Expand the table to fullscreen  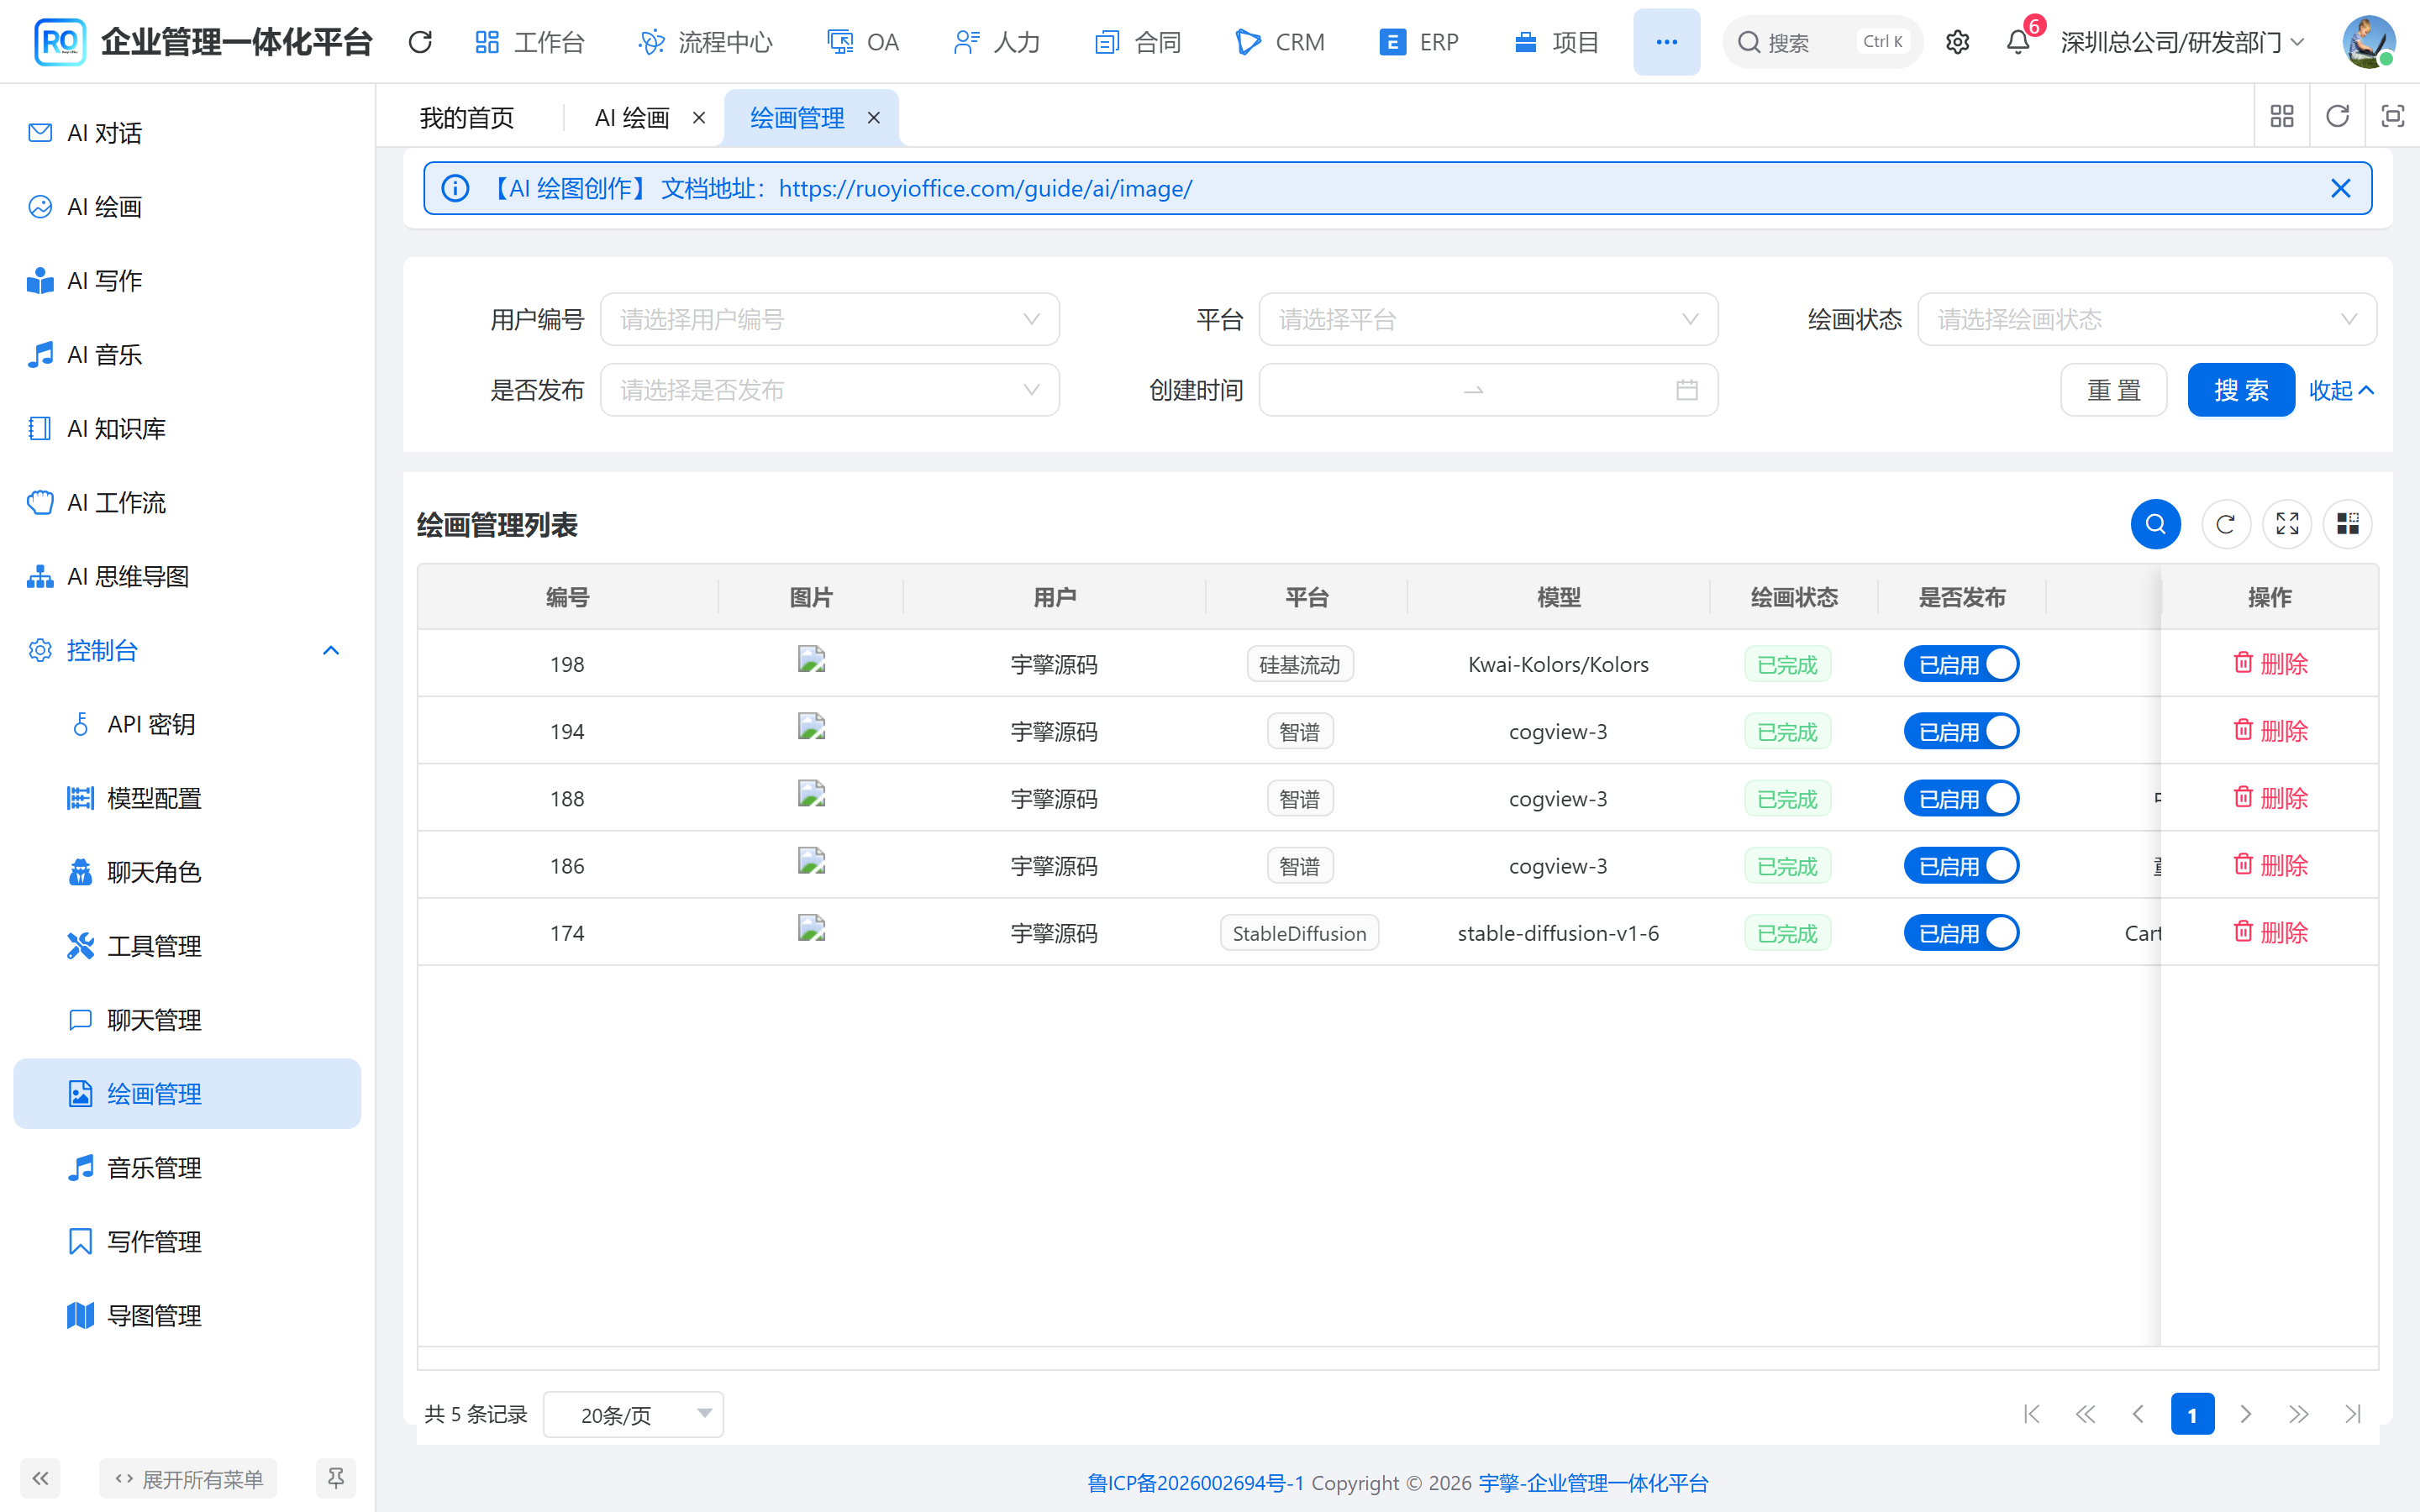(2287, 524)
